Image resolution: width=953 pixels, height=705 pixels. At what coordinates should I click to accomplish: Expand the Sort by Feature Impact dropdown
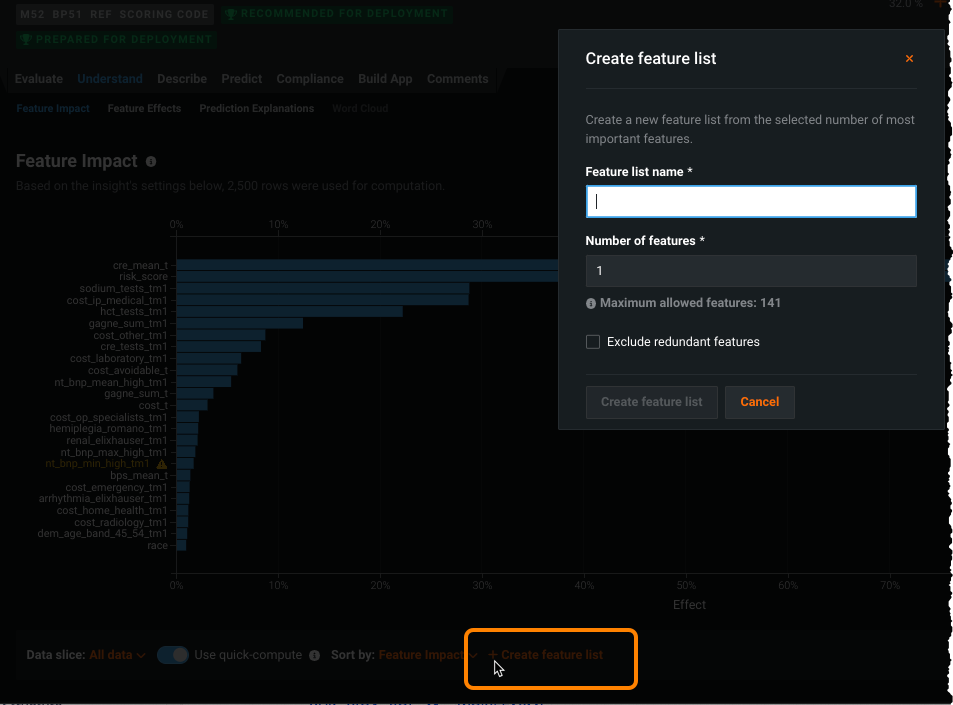coord(428,655)
